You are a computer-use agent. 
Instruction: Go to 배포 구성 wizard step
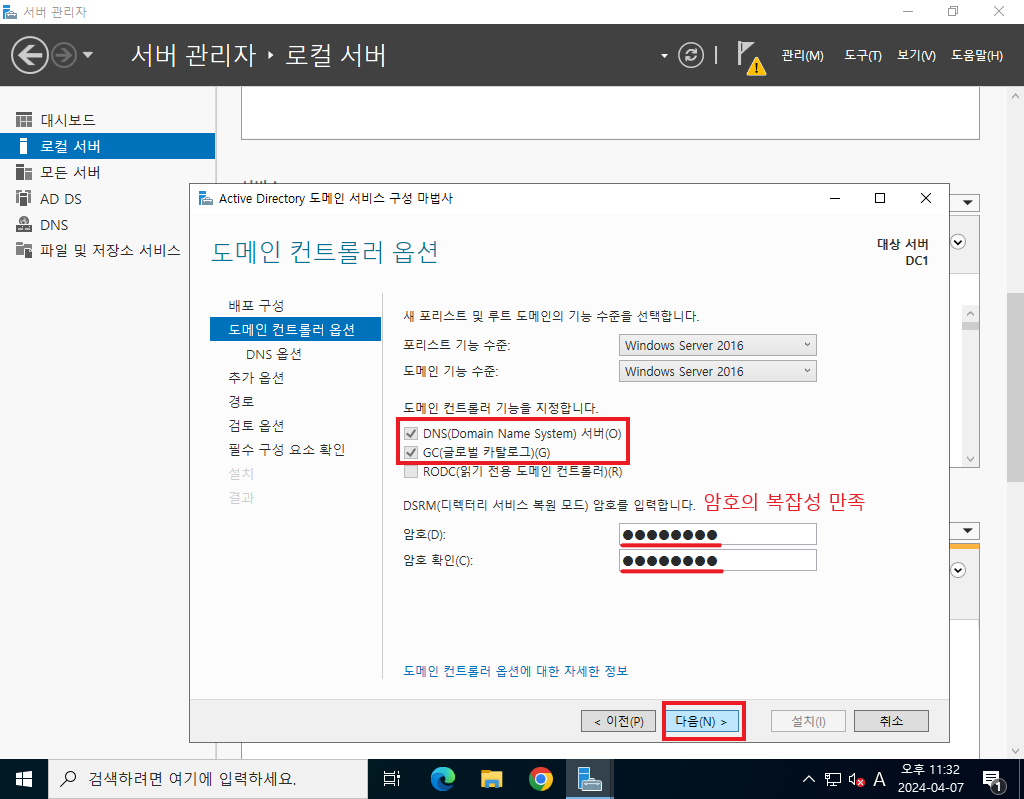tap(256, 305)
